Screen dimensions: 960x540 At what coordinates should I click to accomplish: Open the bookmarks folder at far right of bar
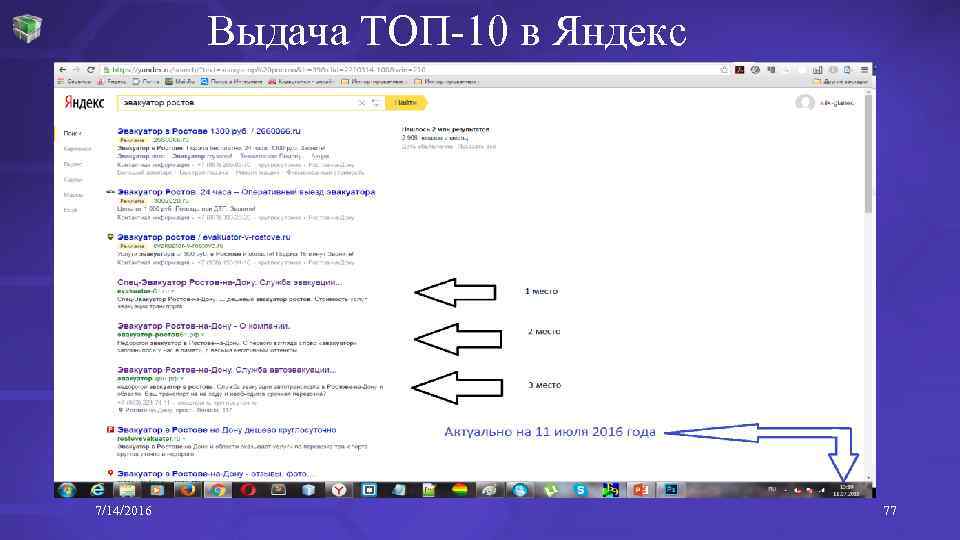point(840,81)
